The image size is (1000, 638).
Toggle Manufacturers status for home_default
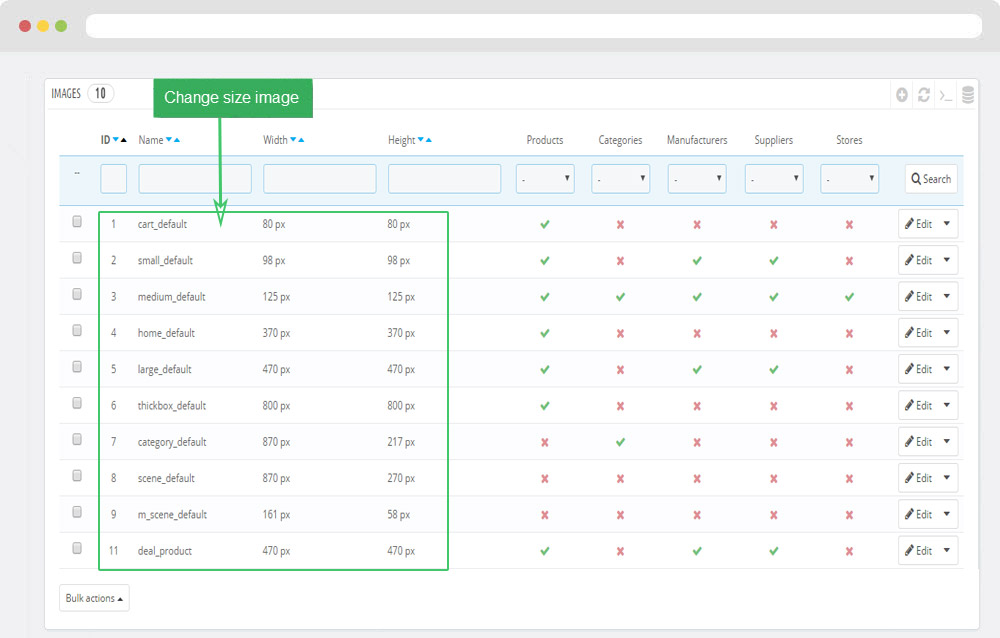(x=697, y=334)
